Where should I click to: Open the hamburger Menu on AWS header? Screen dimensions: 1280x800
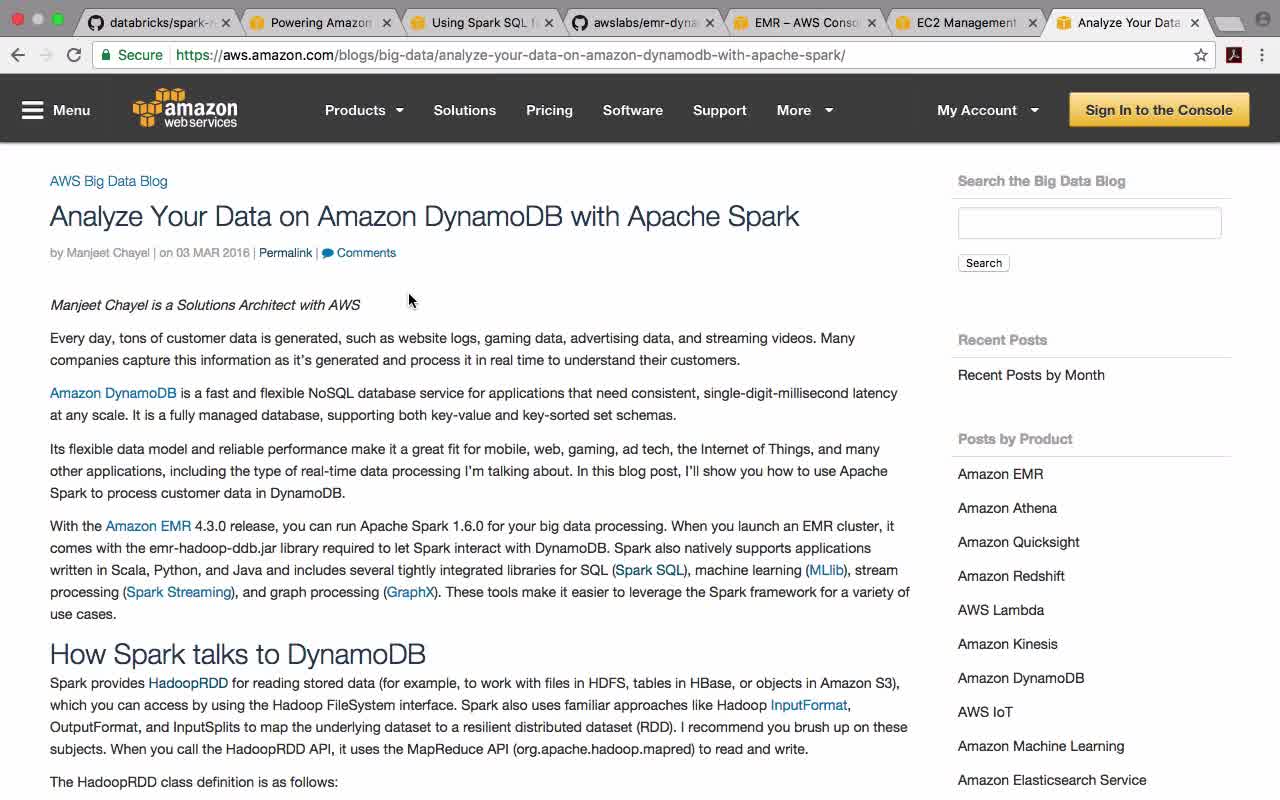coord(56,110)
